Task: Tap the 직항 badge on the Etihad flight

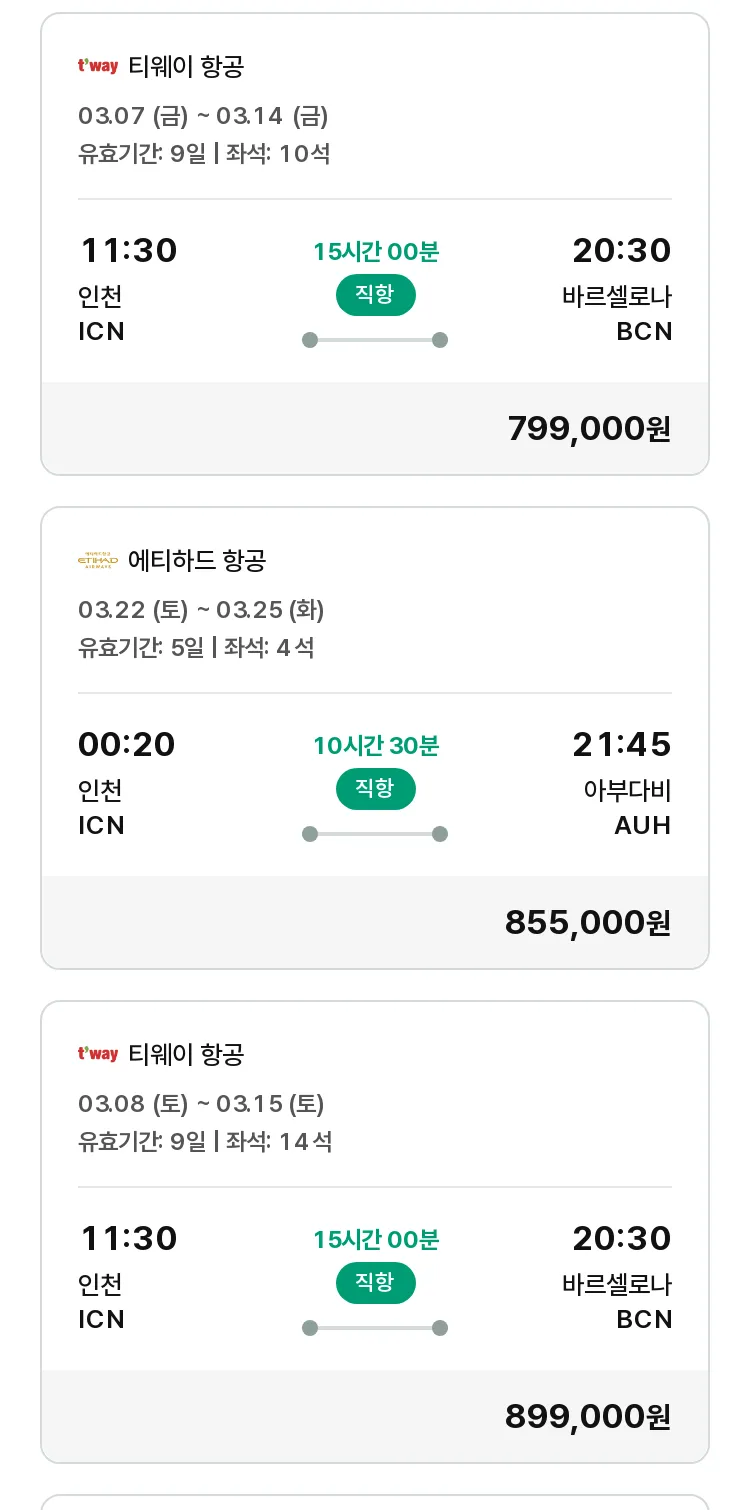Action: [375, 789]
